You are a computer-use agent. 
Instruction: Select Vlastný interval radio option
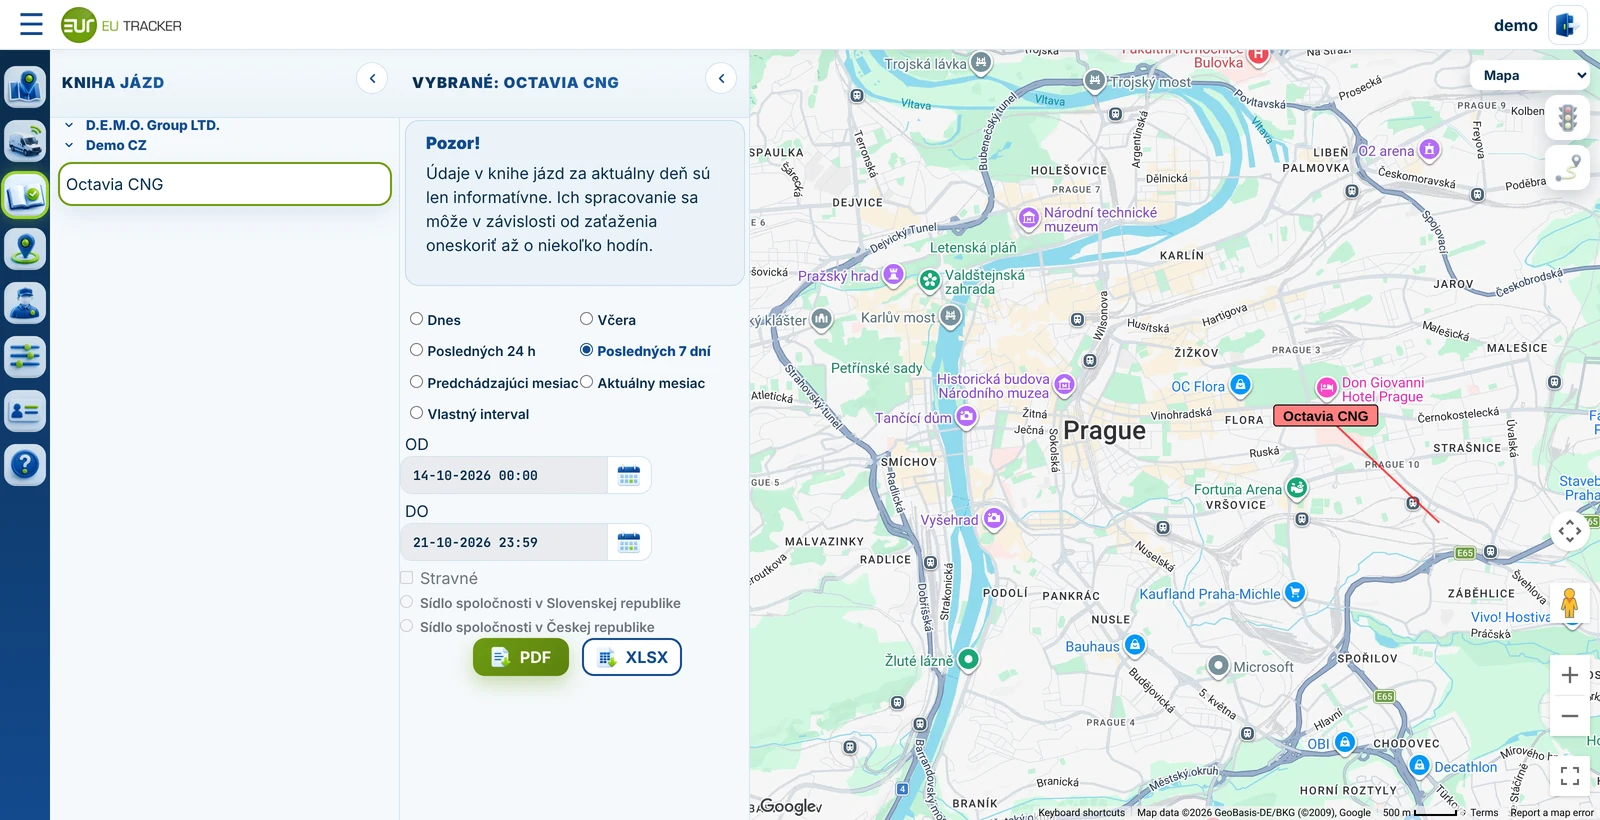[416, 413]
